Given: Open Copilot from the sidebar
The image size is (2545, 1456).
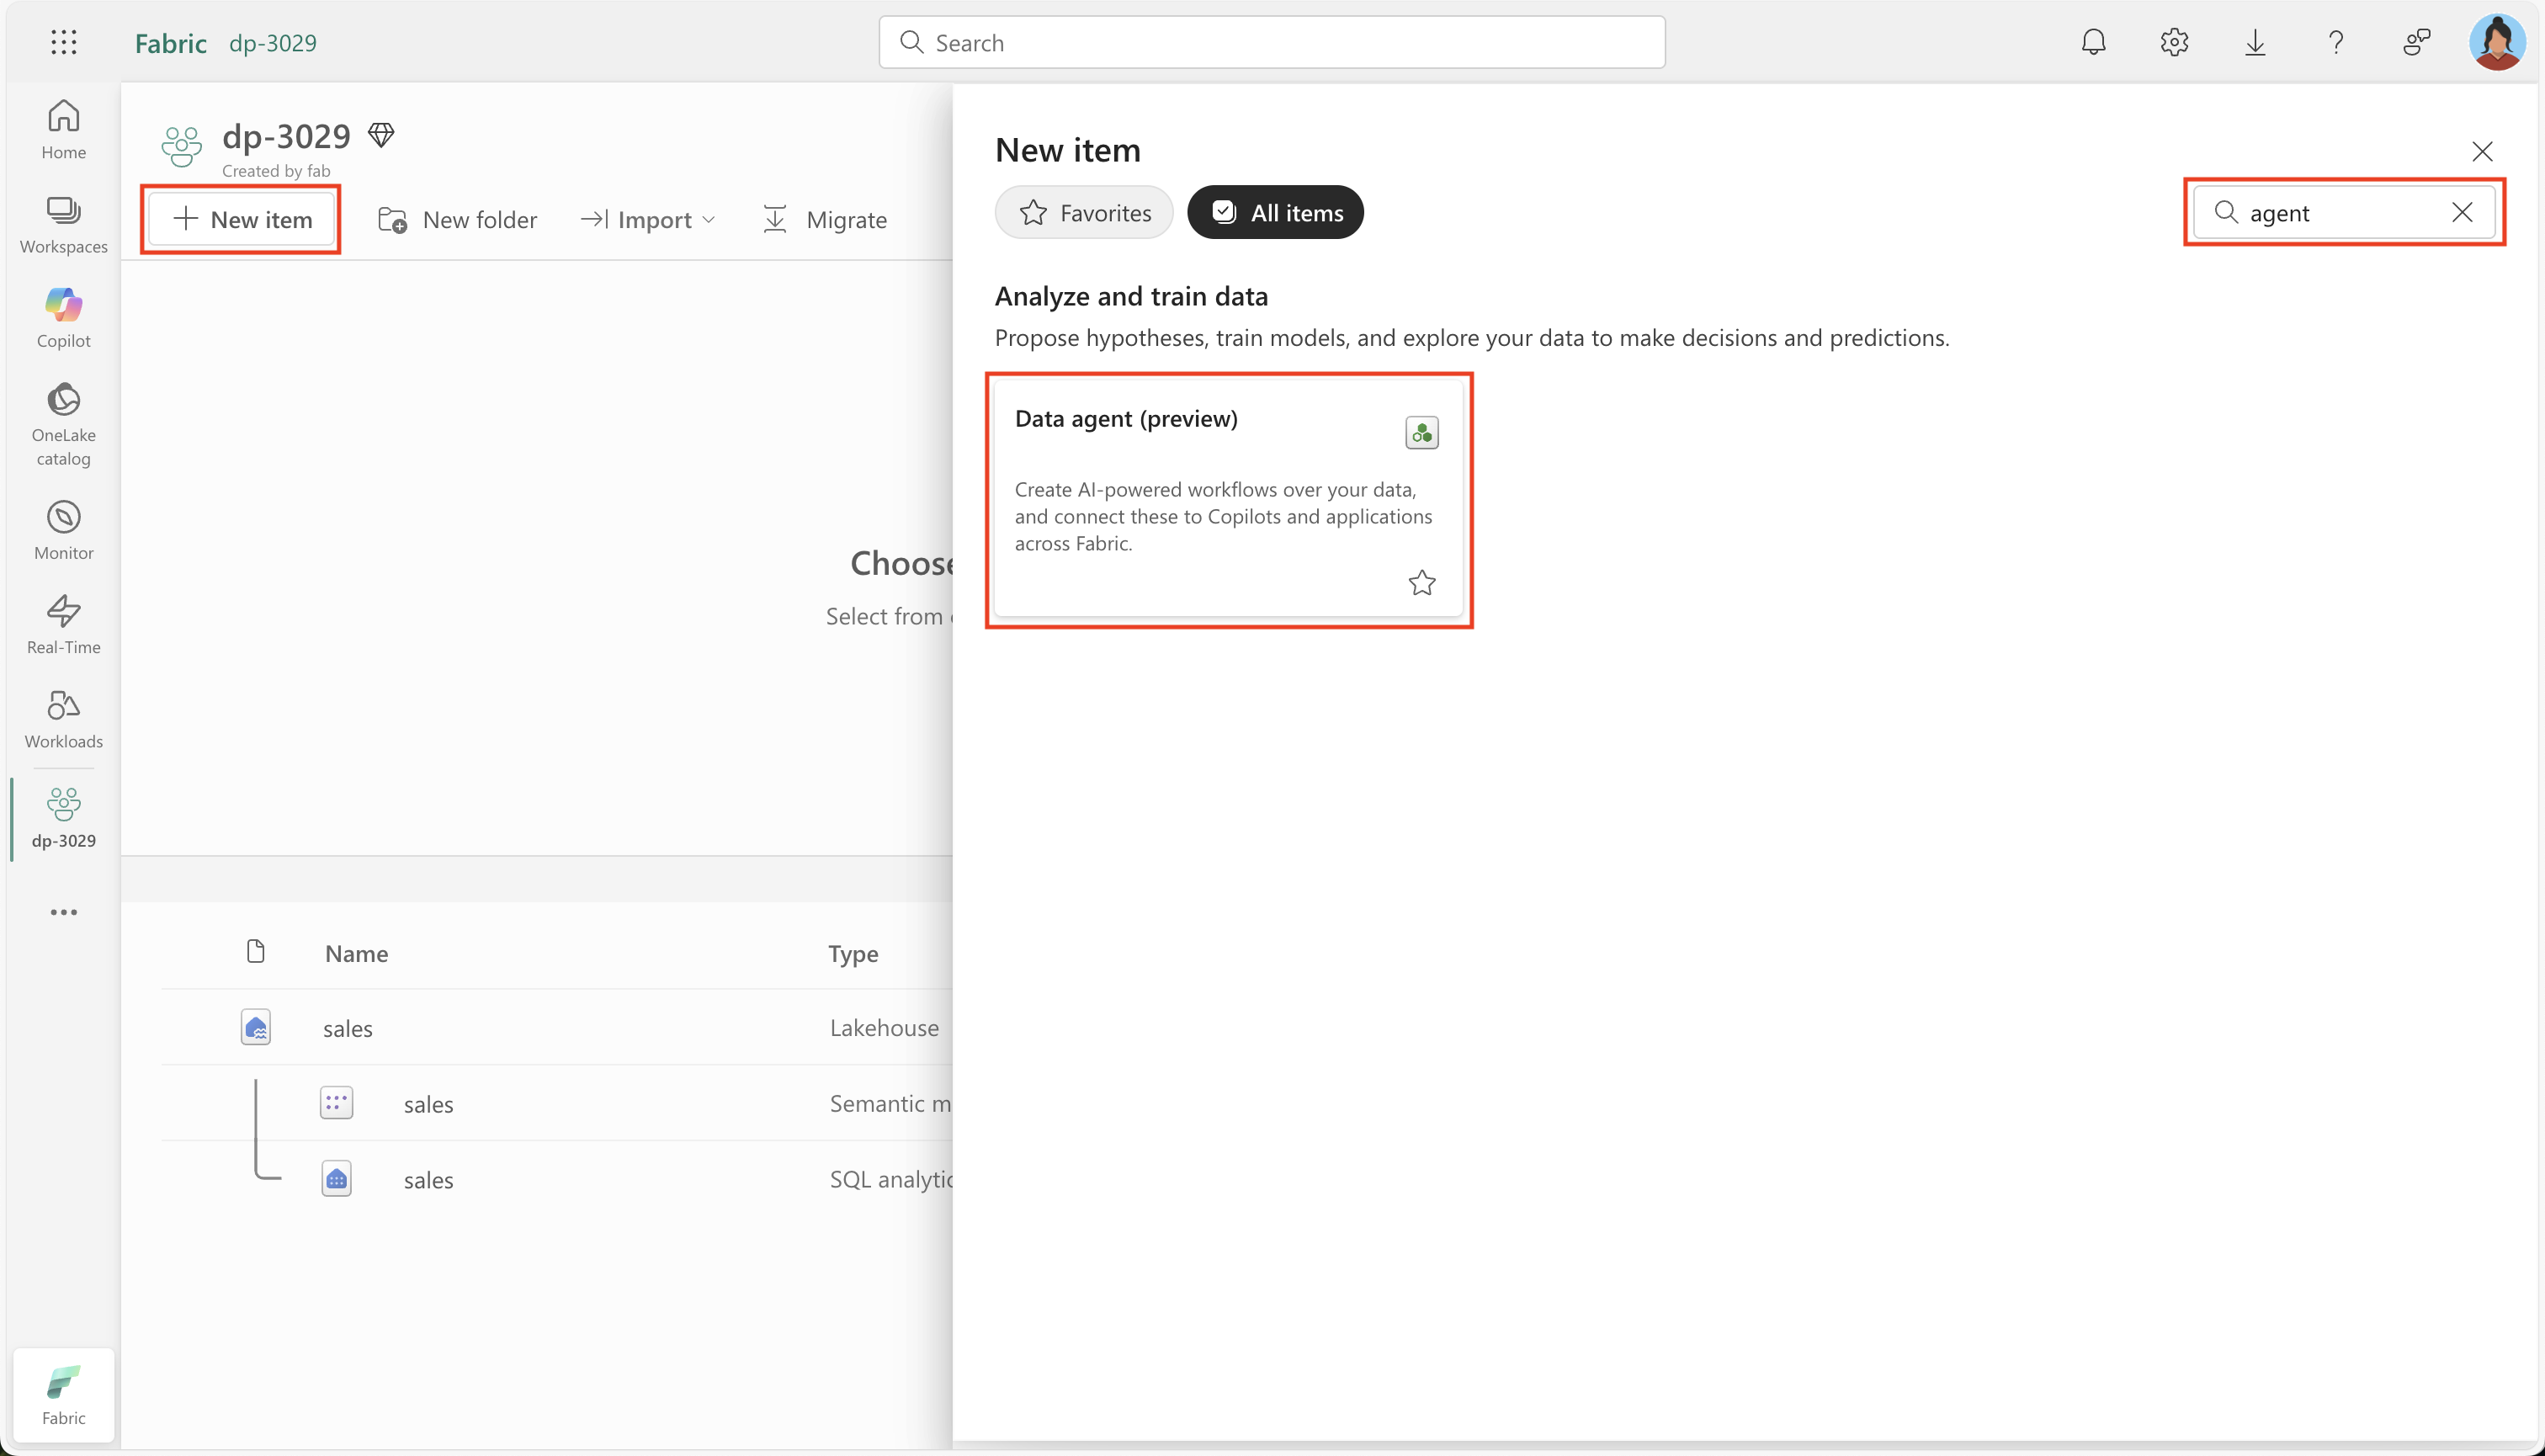Looking at the screenshot, I should (64, 318).
